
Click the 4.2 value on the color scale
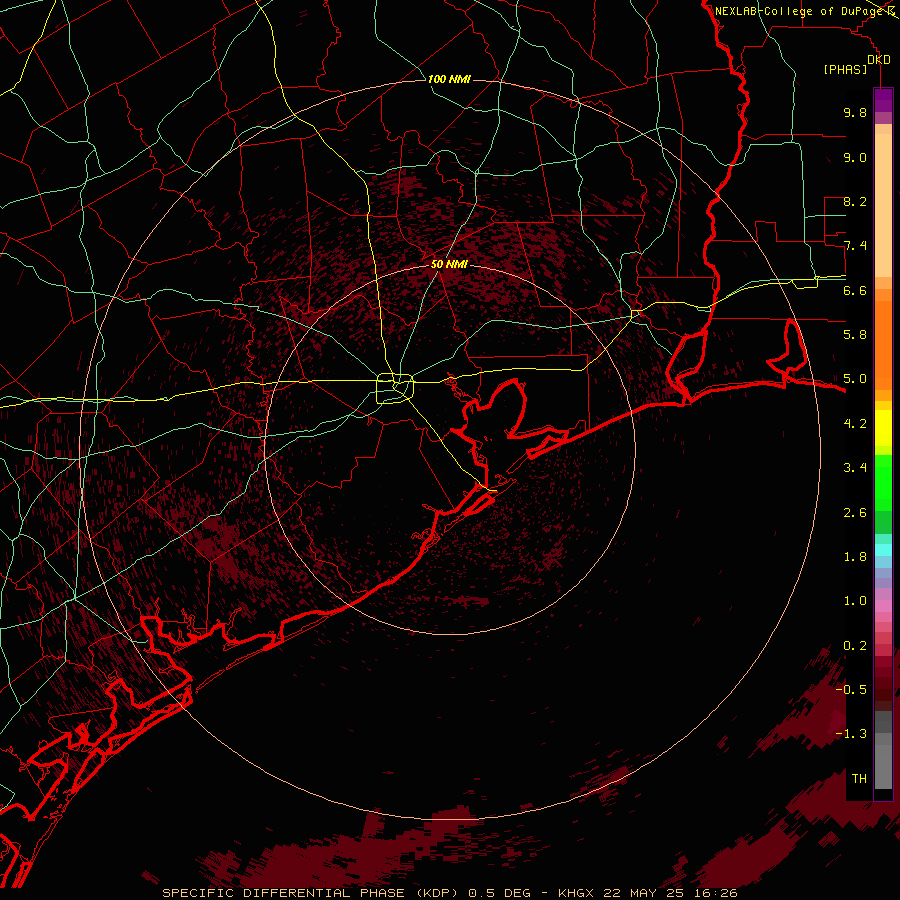[855, 424]
